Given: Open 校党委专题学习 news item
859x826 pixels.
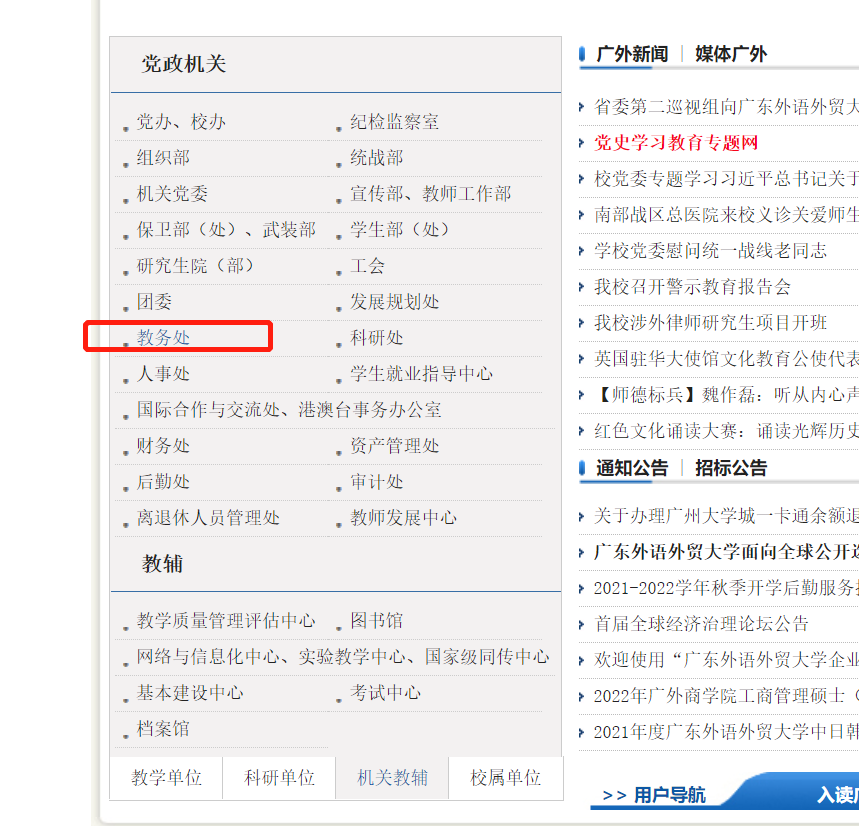Looking at the screenshot, I should [726, 179].
